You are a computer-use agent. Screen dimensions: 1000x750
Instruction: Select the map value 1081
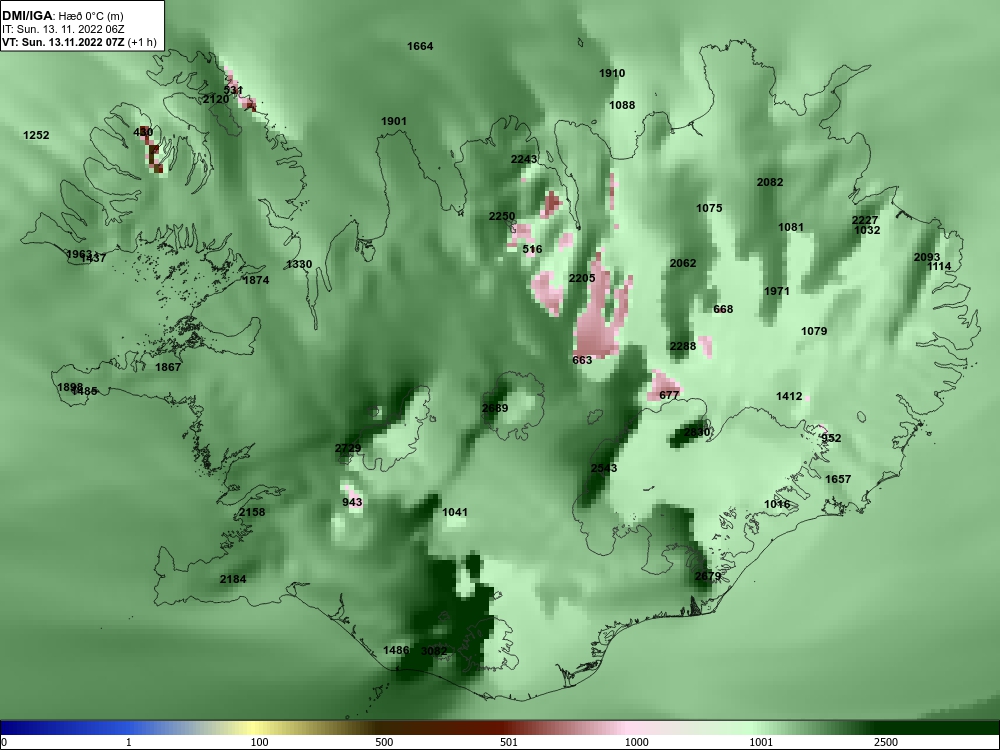pos(791,227)
